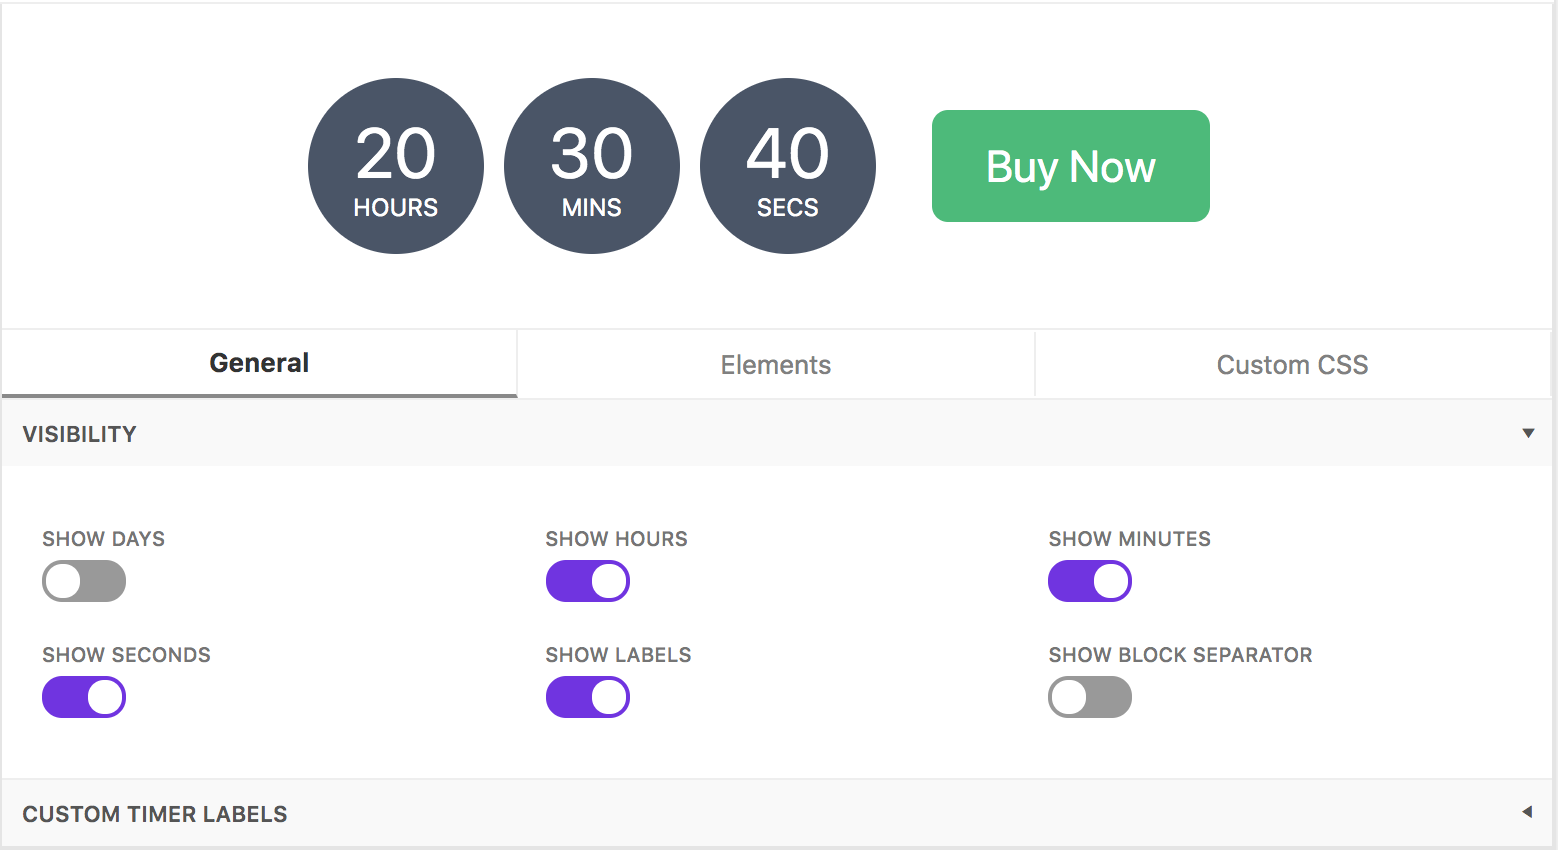Expand the Custom Timer Labels arrow

click(1527, 812)
